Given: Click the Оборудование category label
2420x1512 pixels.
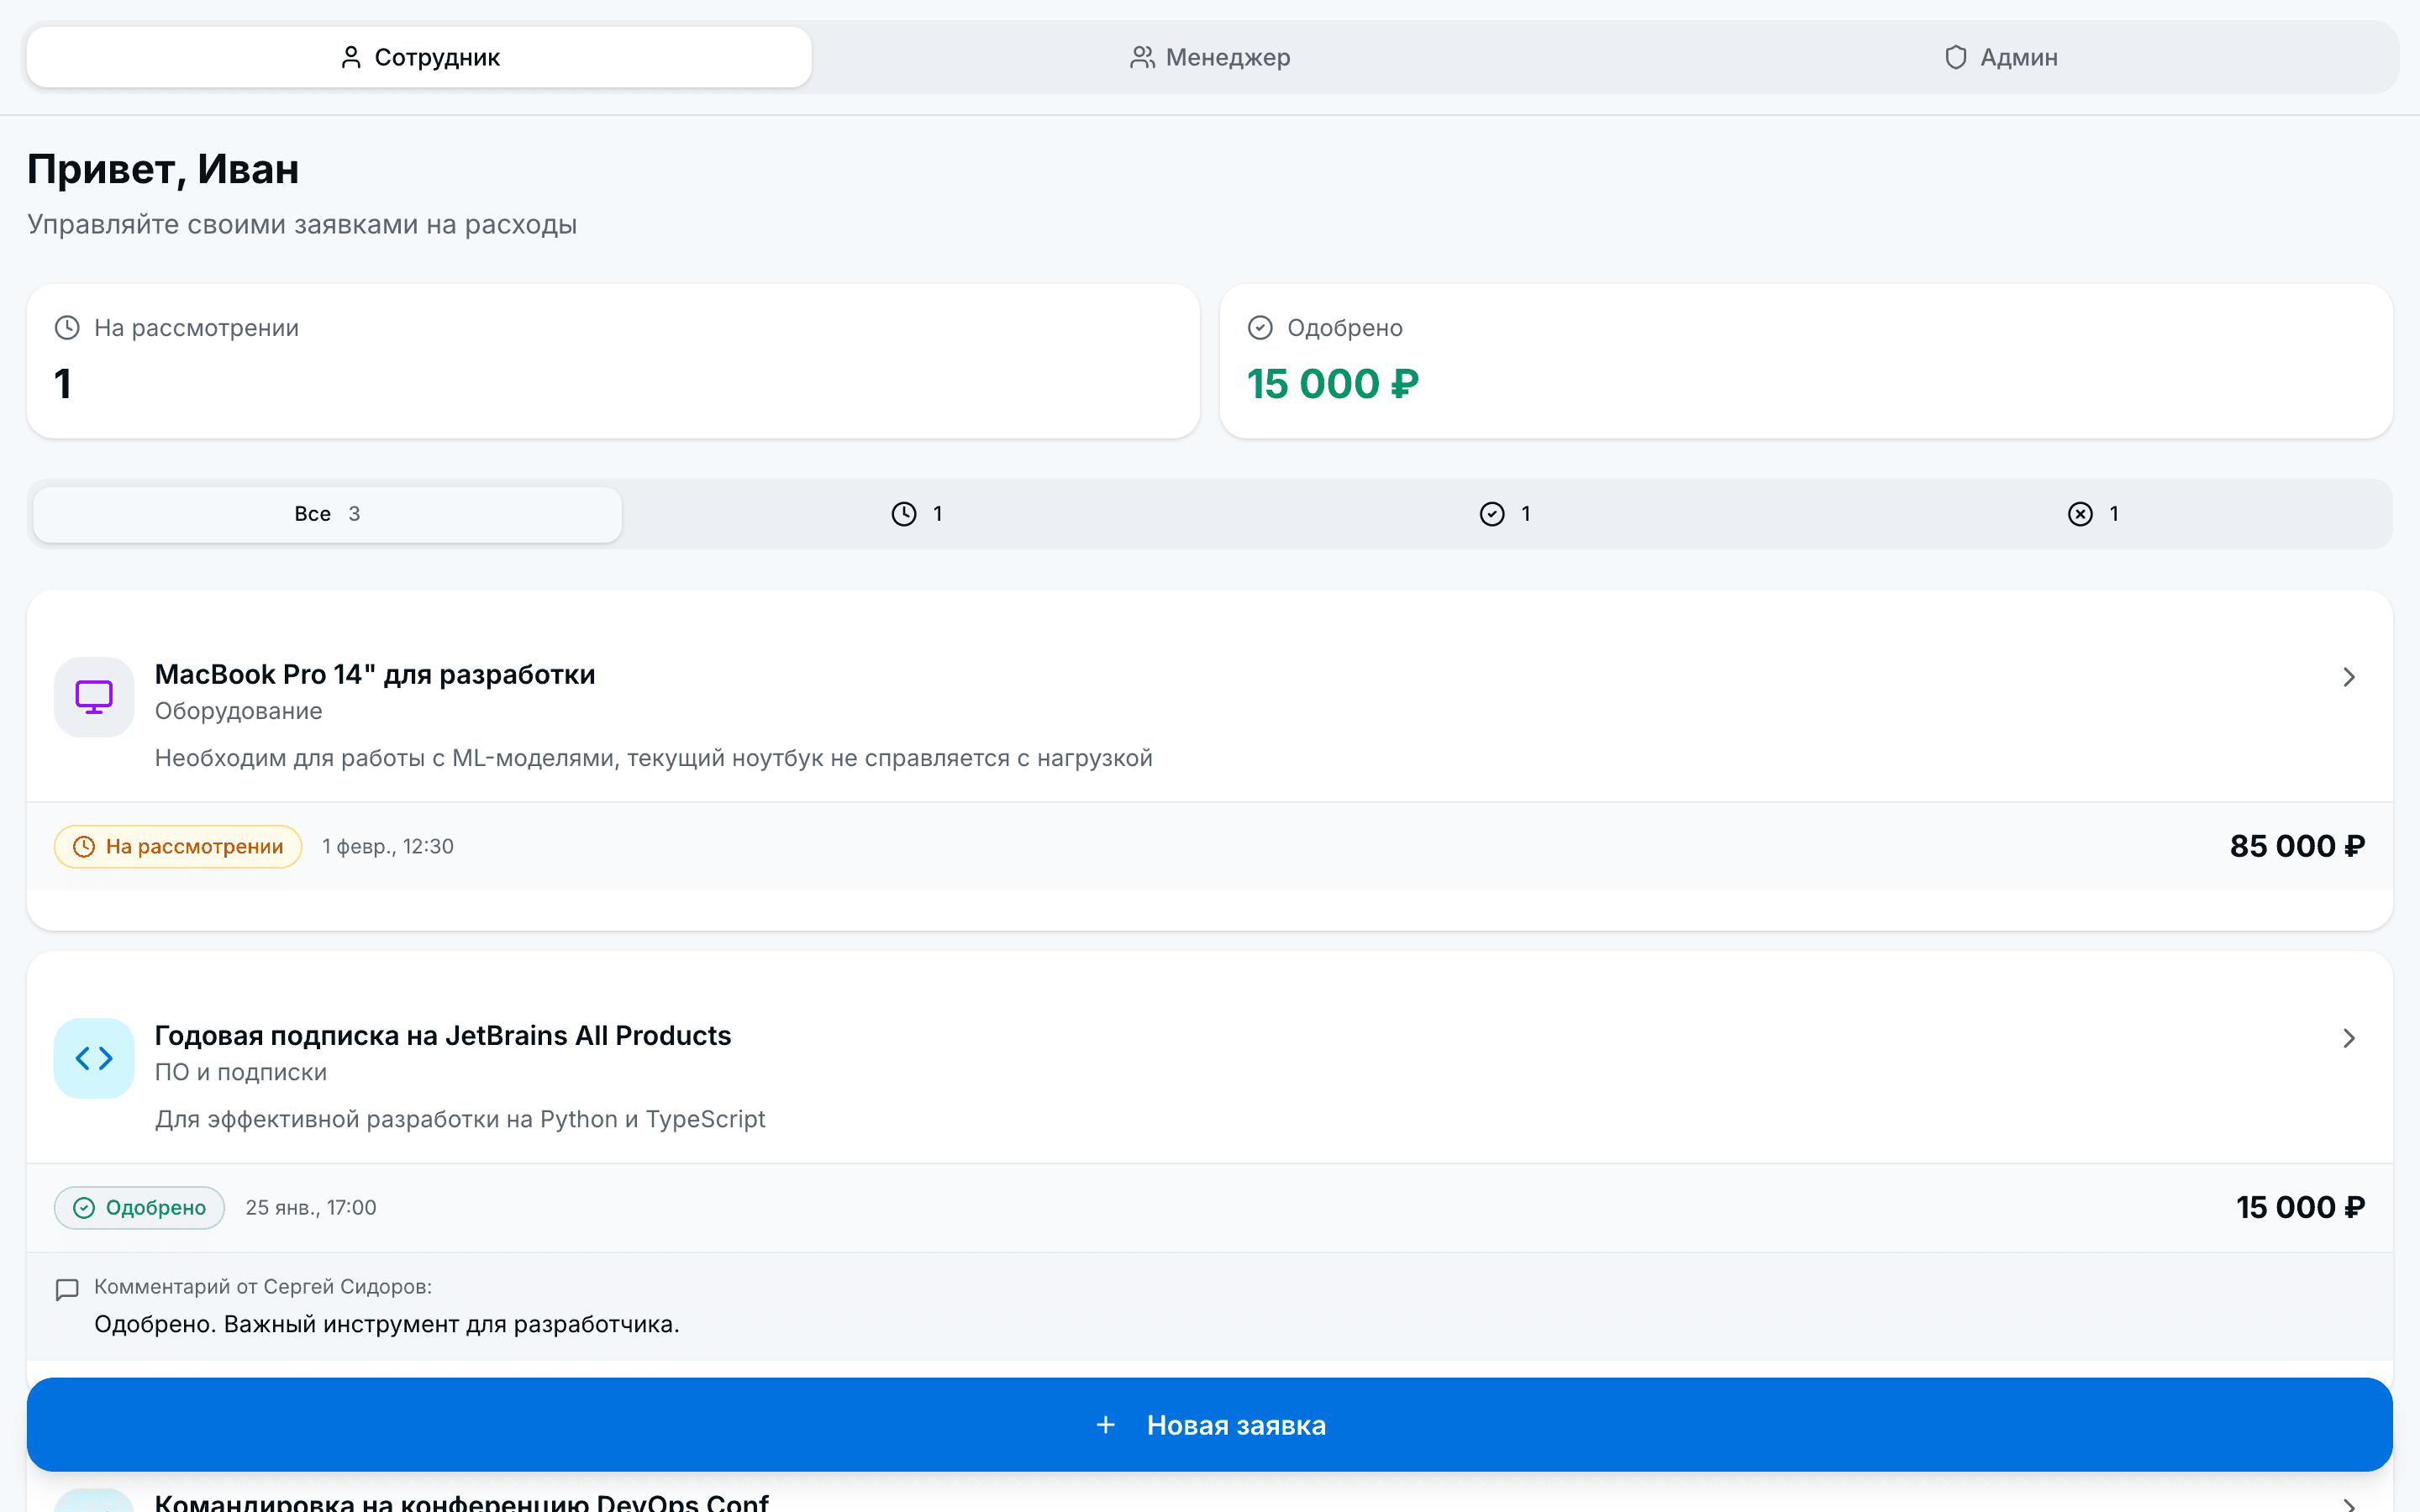Looking at the screenshot, I should (238, 711).
